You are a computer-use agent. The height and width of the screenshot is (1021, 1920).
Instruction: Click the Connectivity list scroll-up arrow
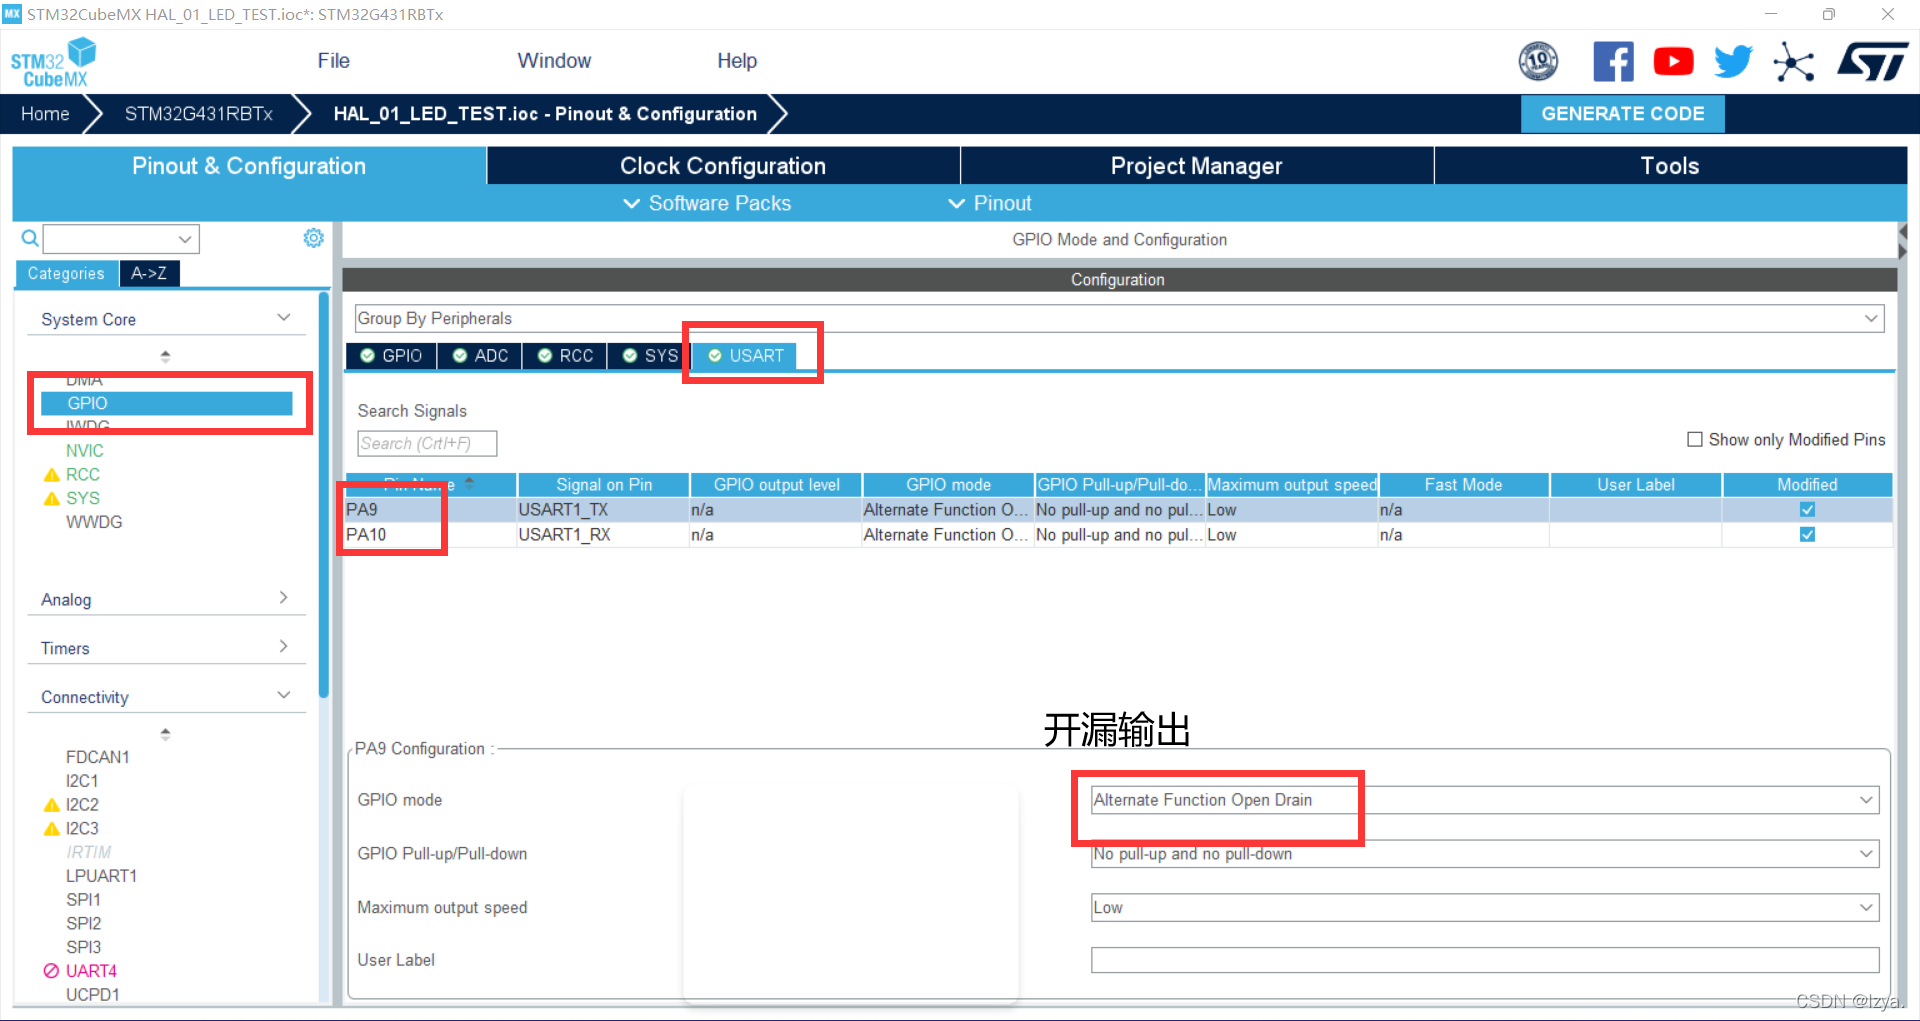tap(165, 734)
